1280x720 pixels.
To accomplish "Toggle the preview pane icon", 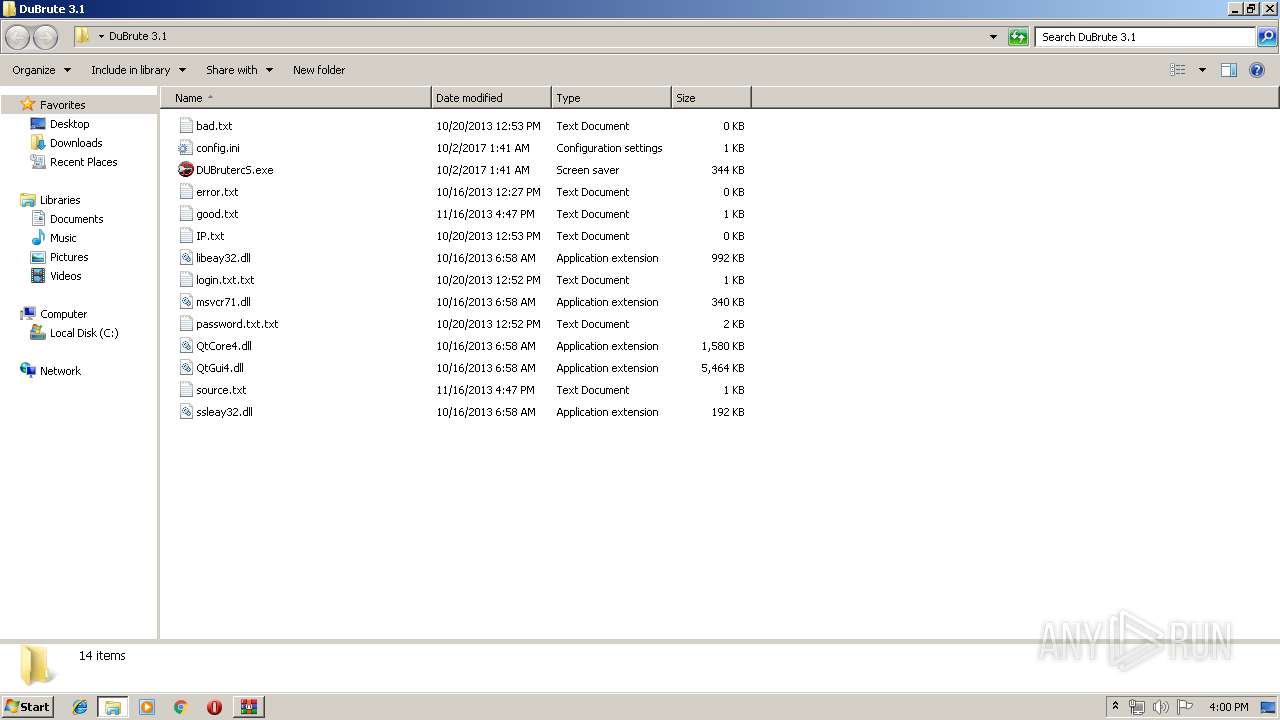I will click(x=1229, y=70).
